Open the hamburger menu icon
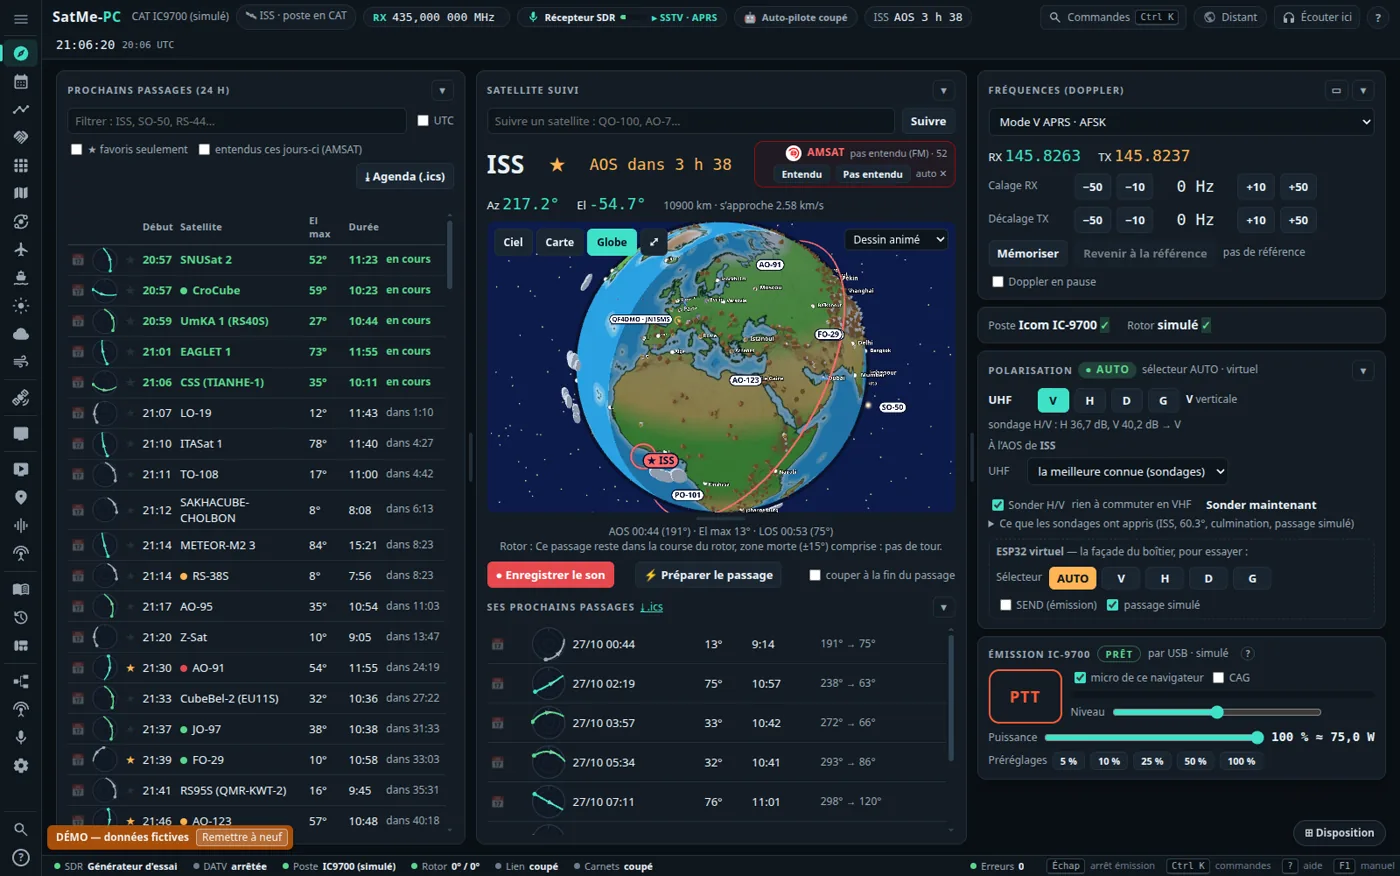The width and height of the screenshot is (1400, 876). 20,18
